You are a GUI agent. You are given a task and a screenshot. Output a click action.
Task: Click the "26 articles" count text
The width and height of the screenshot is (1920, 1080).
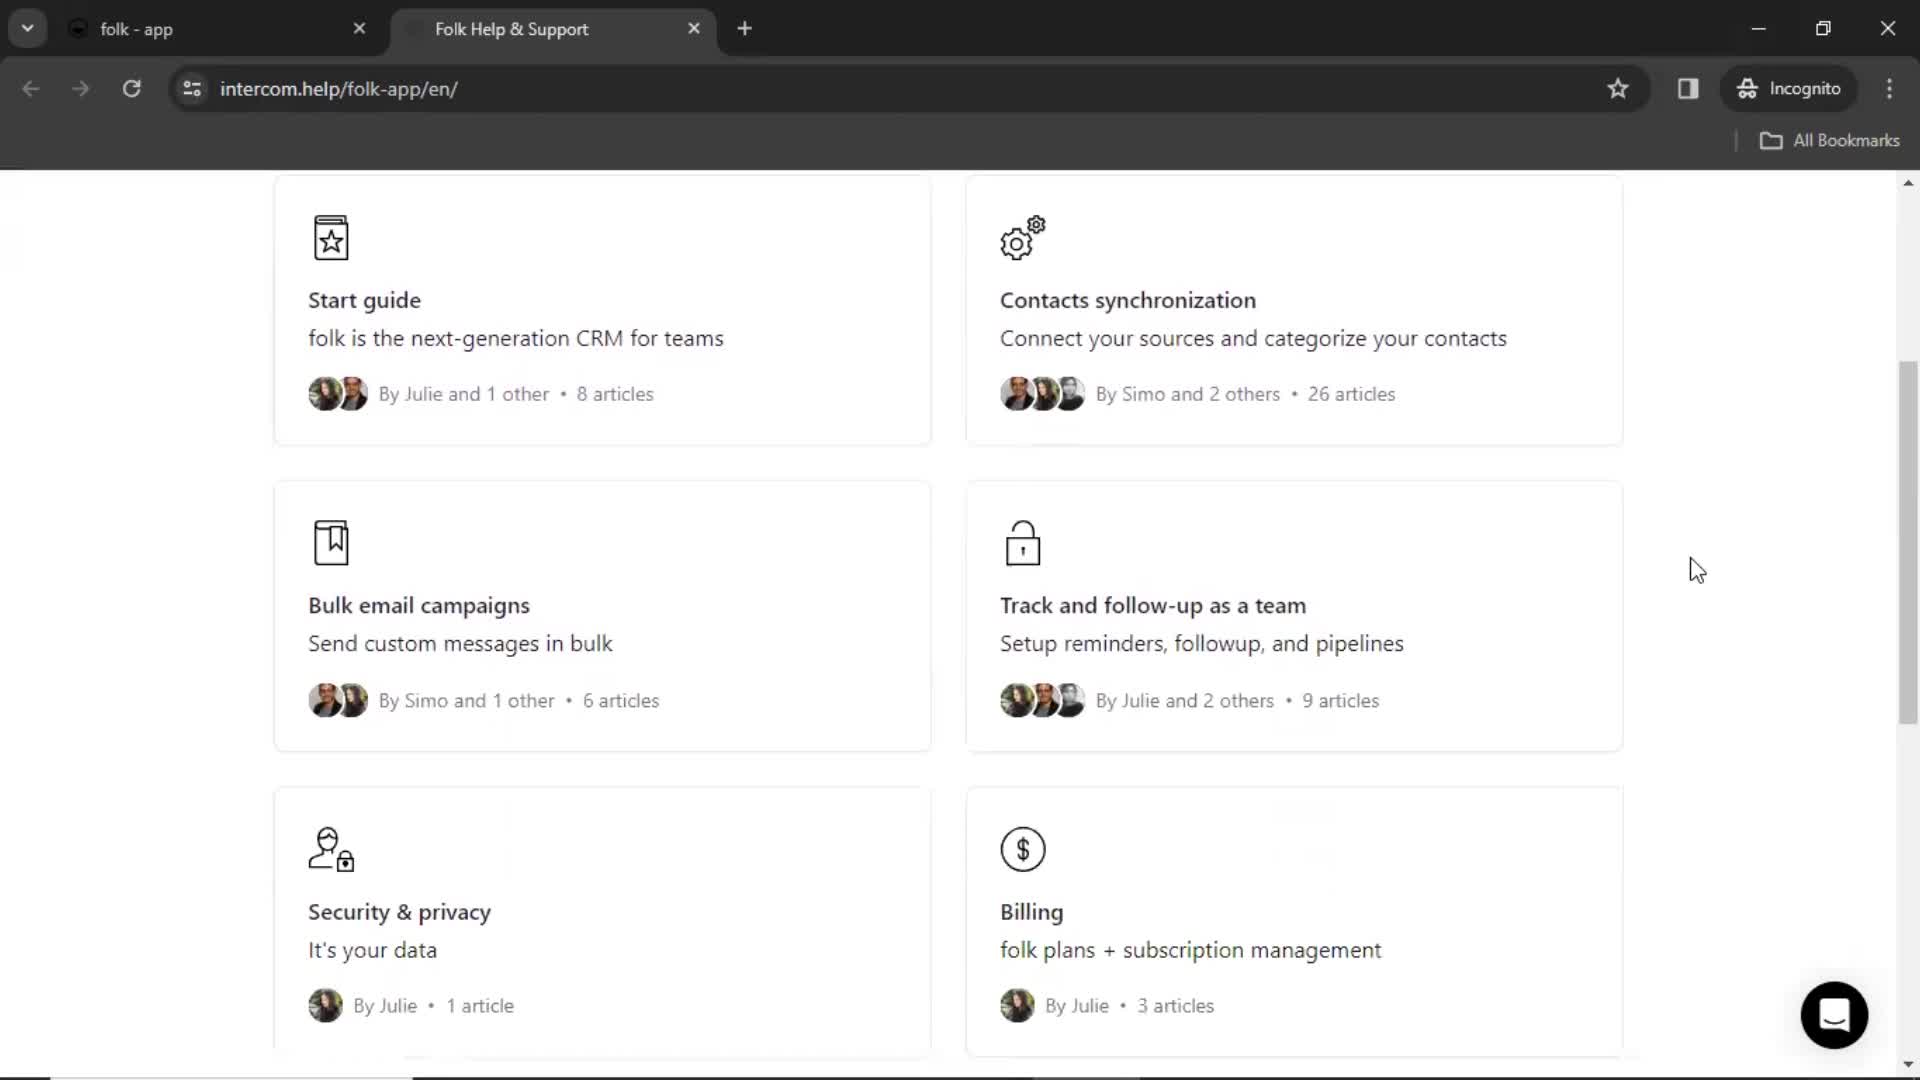1351,394
